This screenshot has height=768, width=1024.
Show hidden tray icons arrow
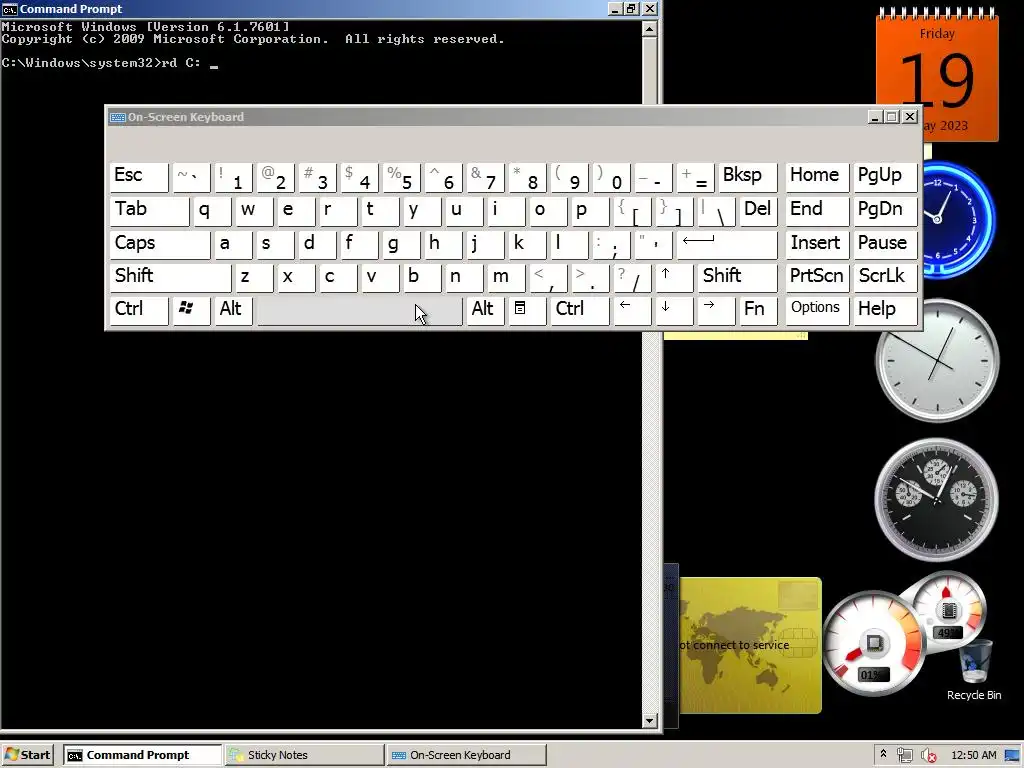884,754
